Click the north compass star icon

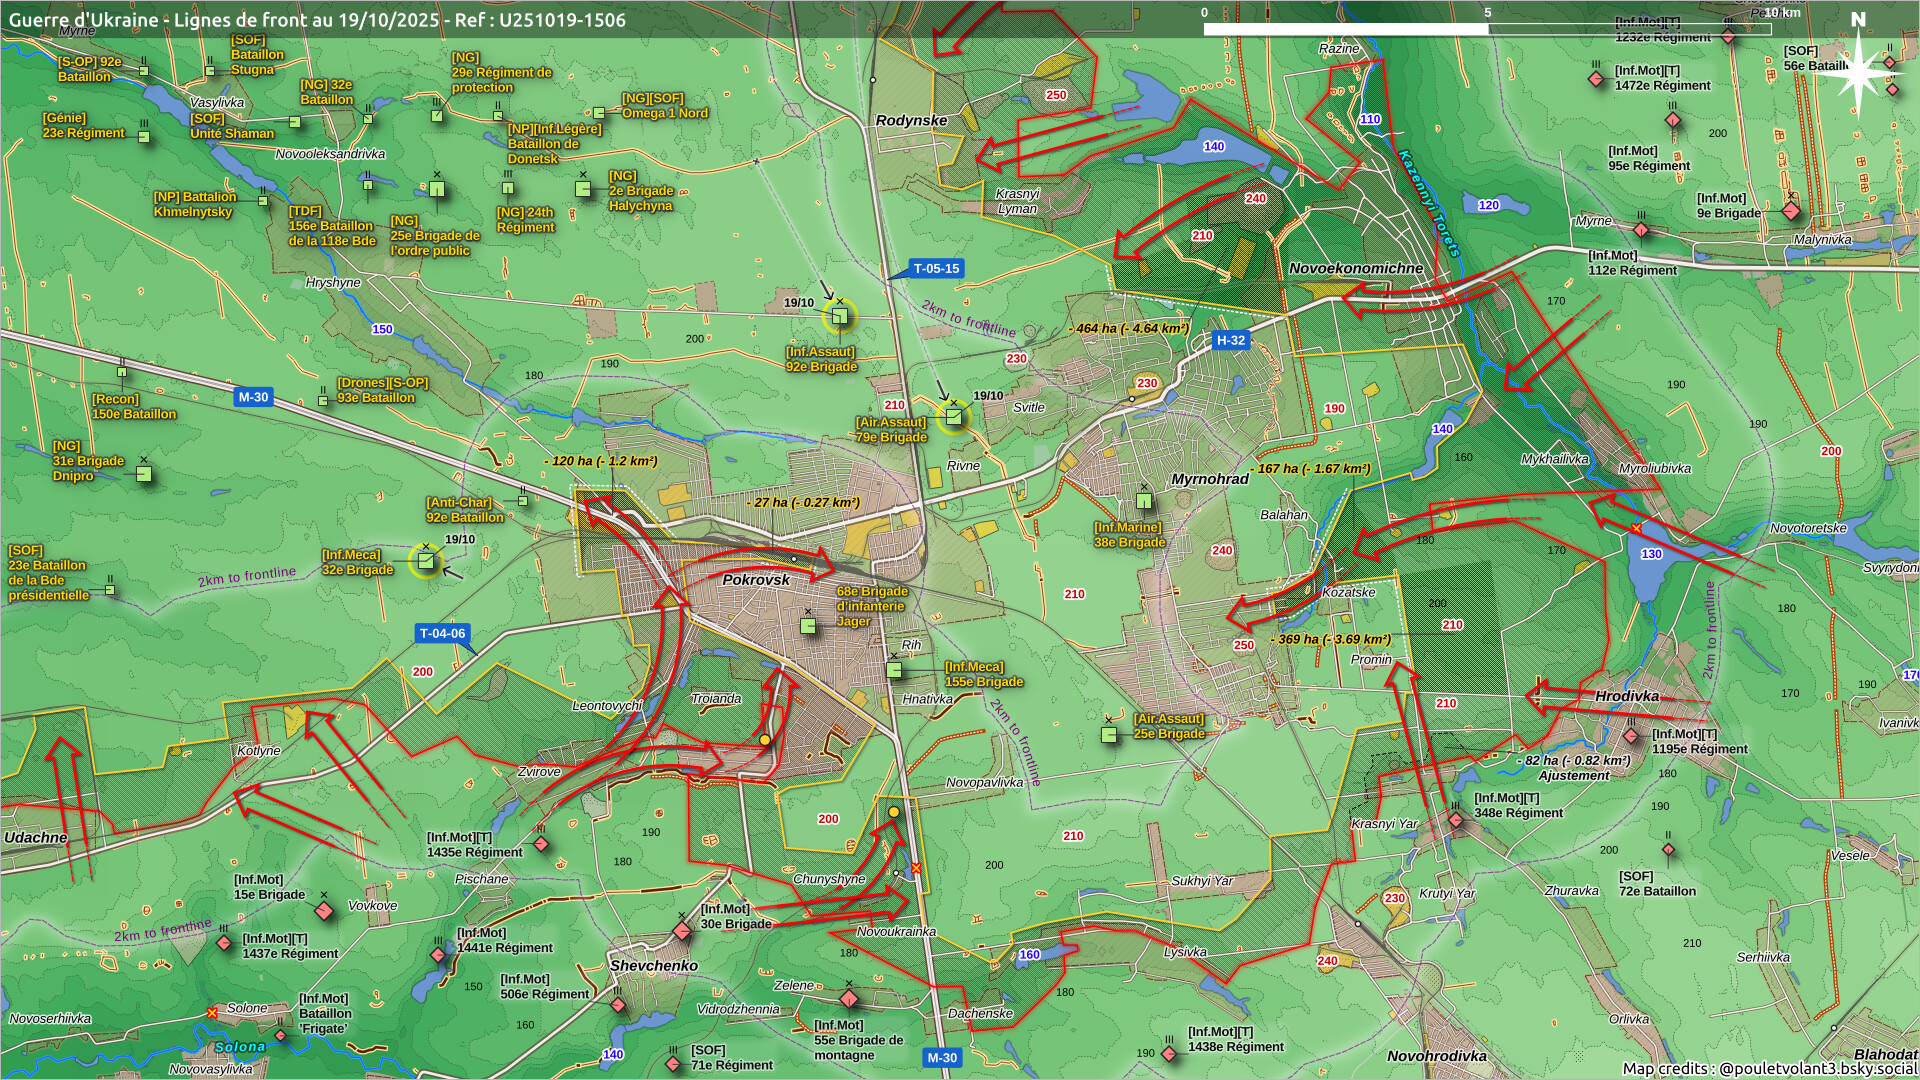[1858, 72]
